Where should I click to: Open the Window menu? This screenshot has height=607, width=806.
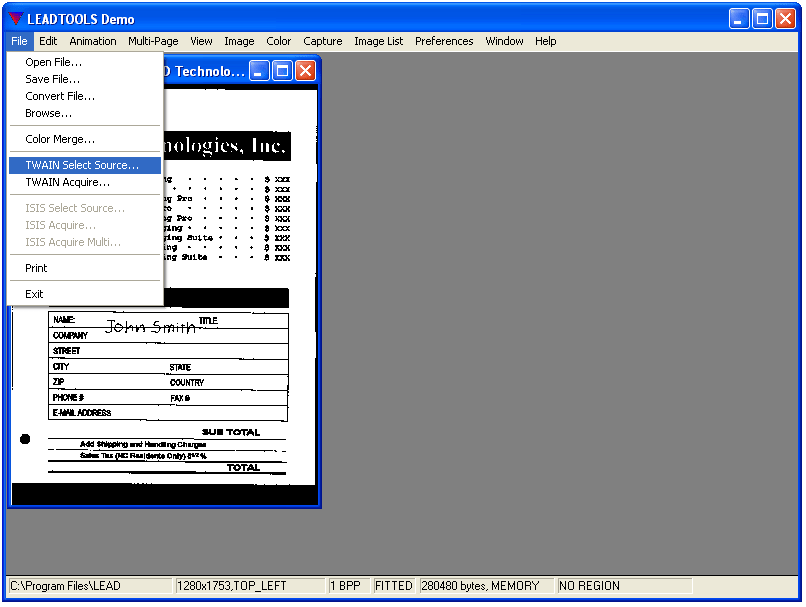point(504,41)
